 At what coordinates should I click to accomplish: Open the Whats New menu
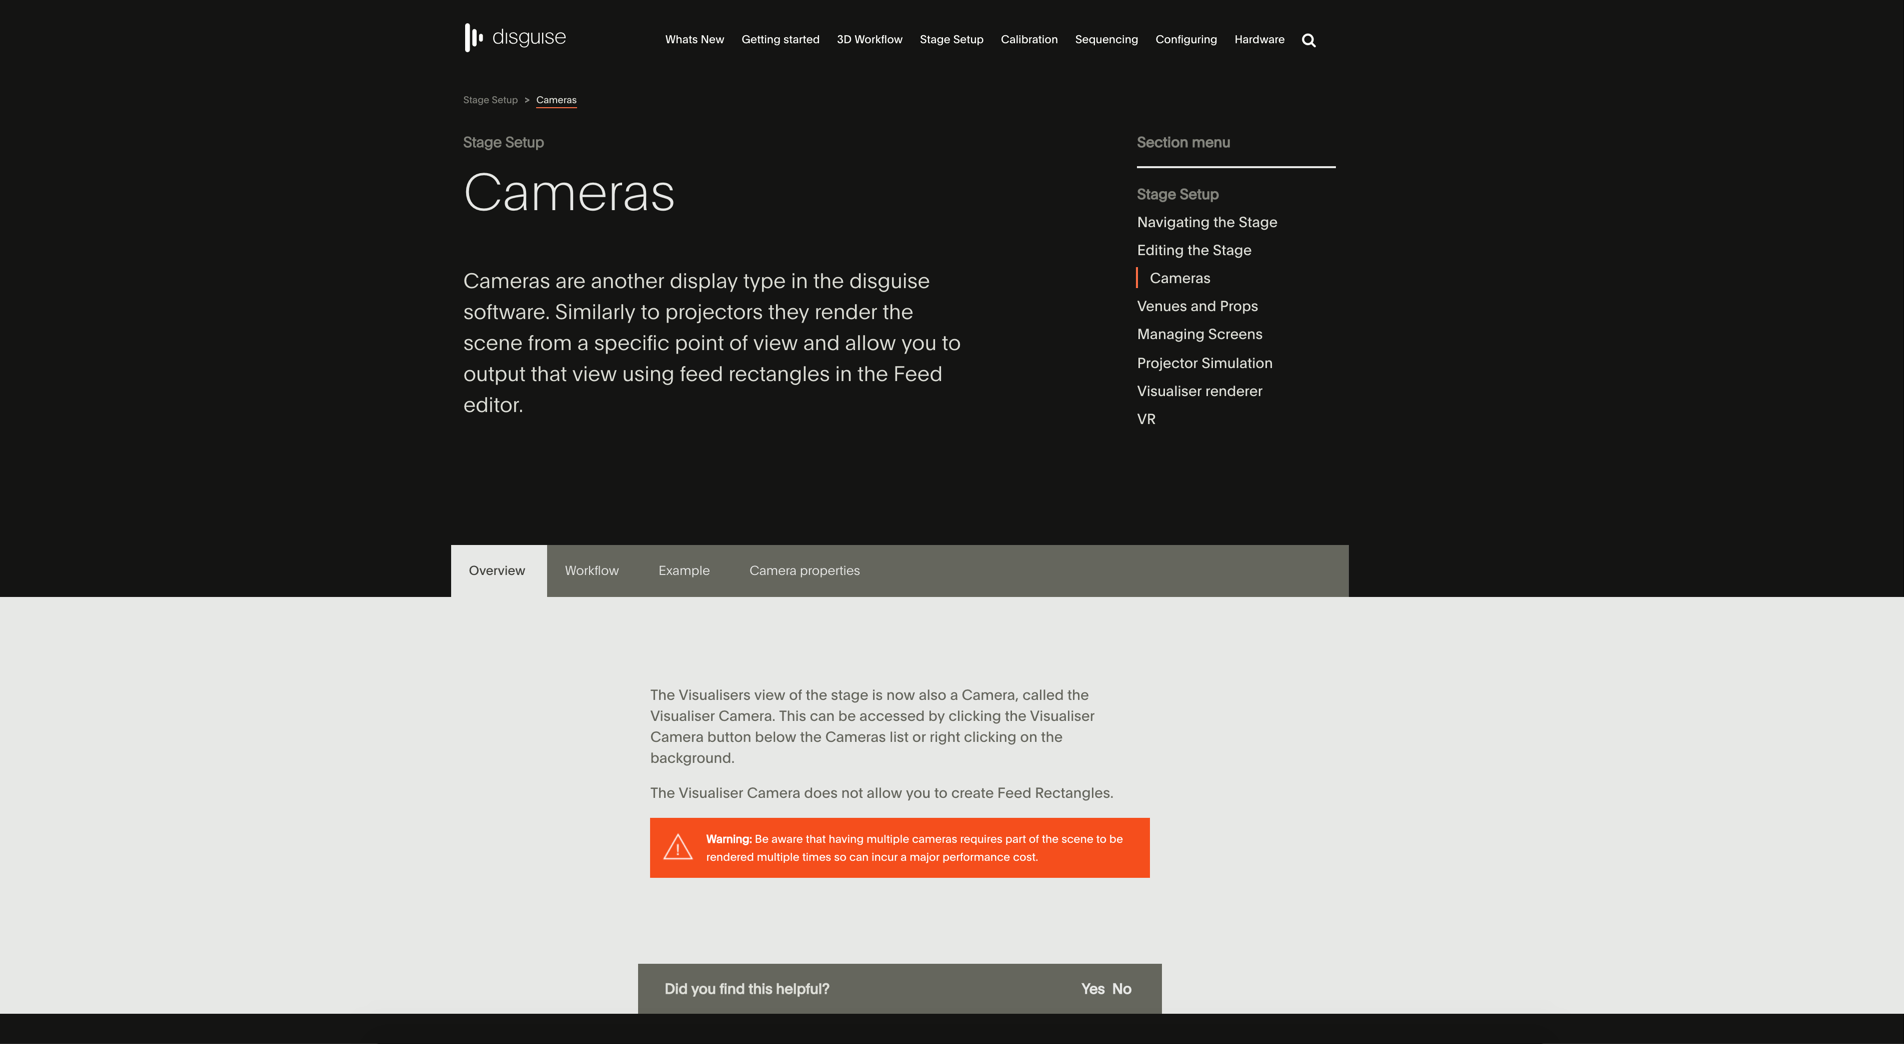click(694, 40)
